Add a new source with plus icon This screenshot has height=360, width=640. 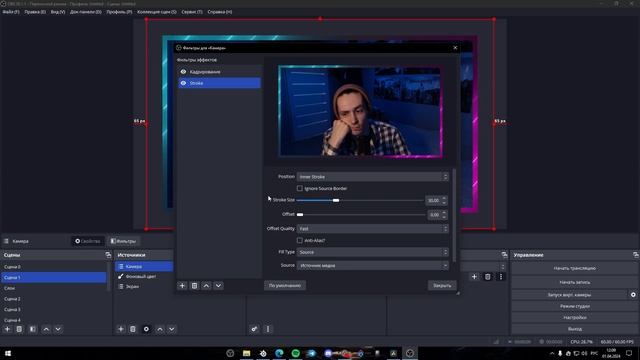coord(120,329)
